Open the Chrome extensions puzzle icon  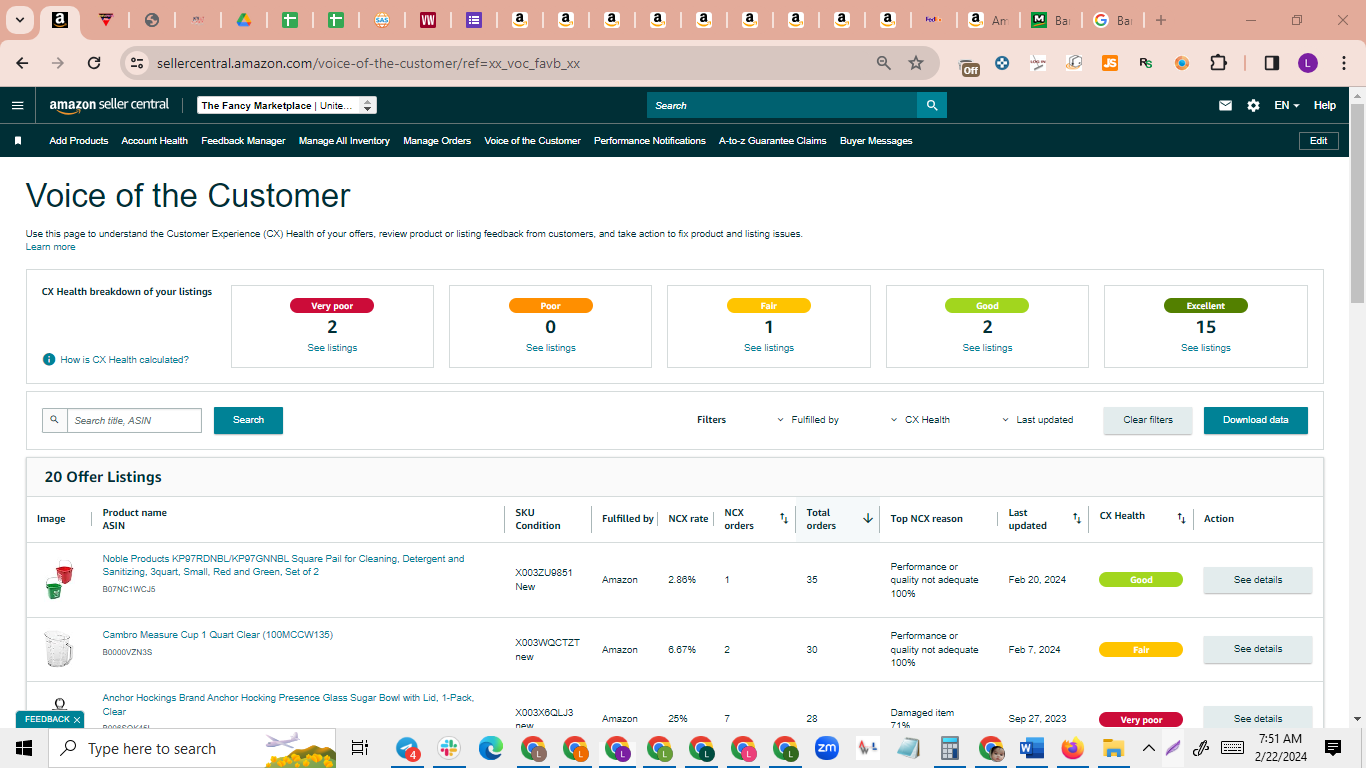1218,63
